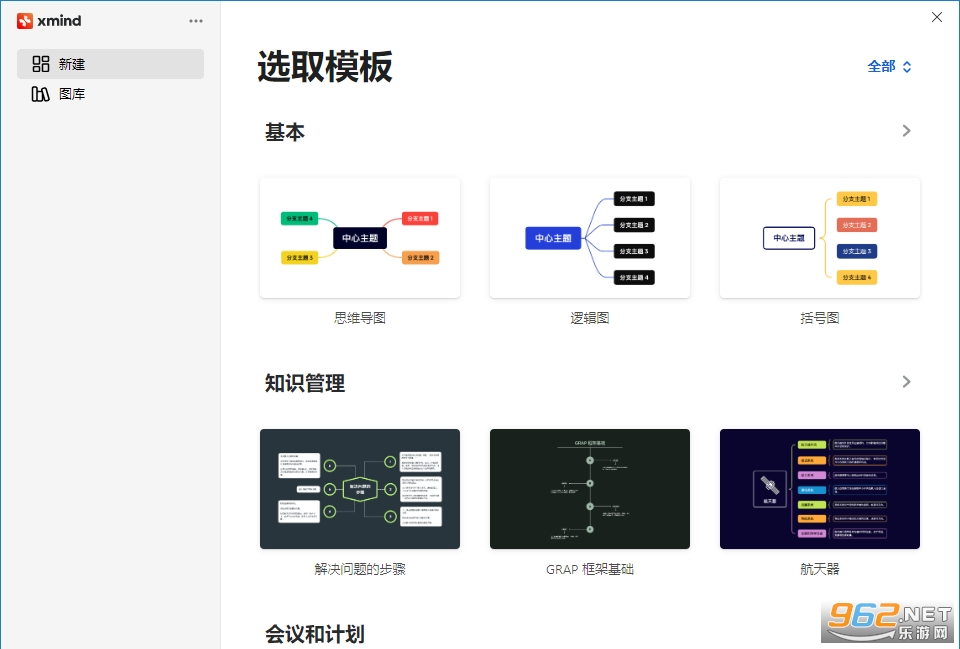960x649 pixels.
Task: Expand the 知识管理 section with its chevron
Action: tap(907, 381)
